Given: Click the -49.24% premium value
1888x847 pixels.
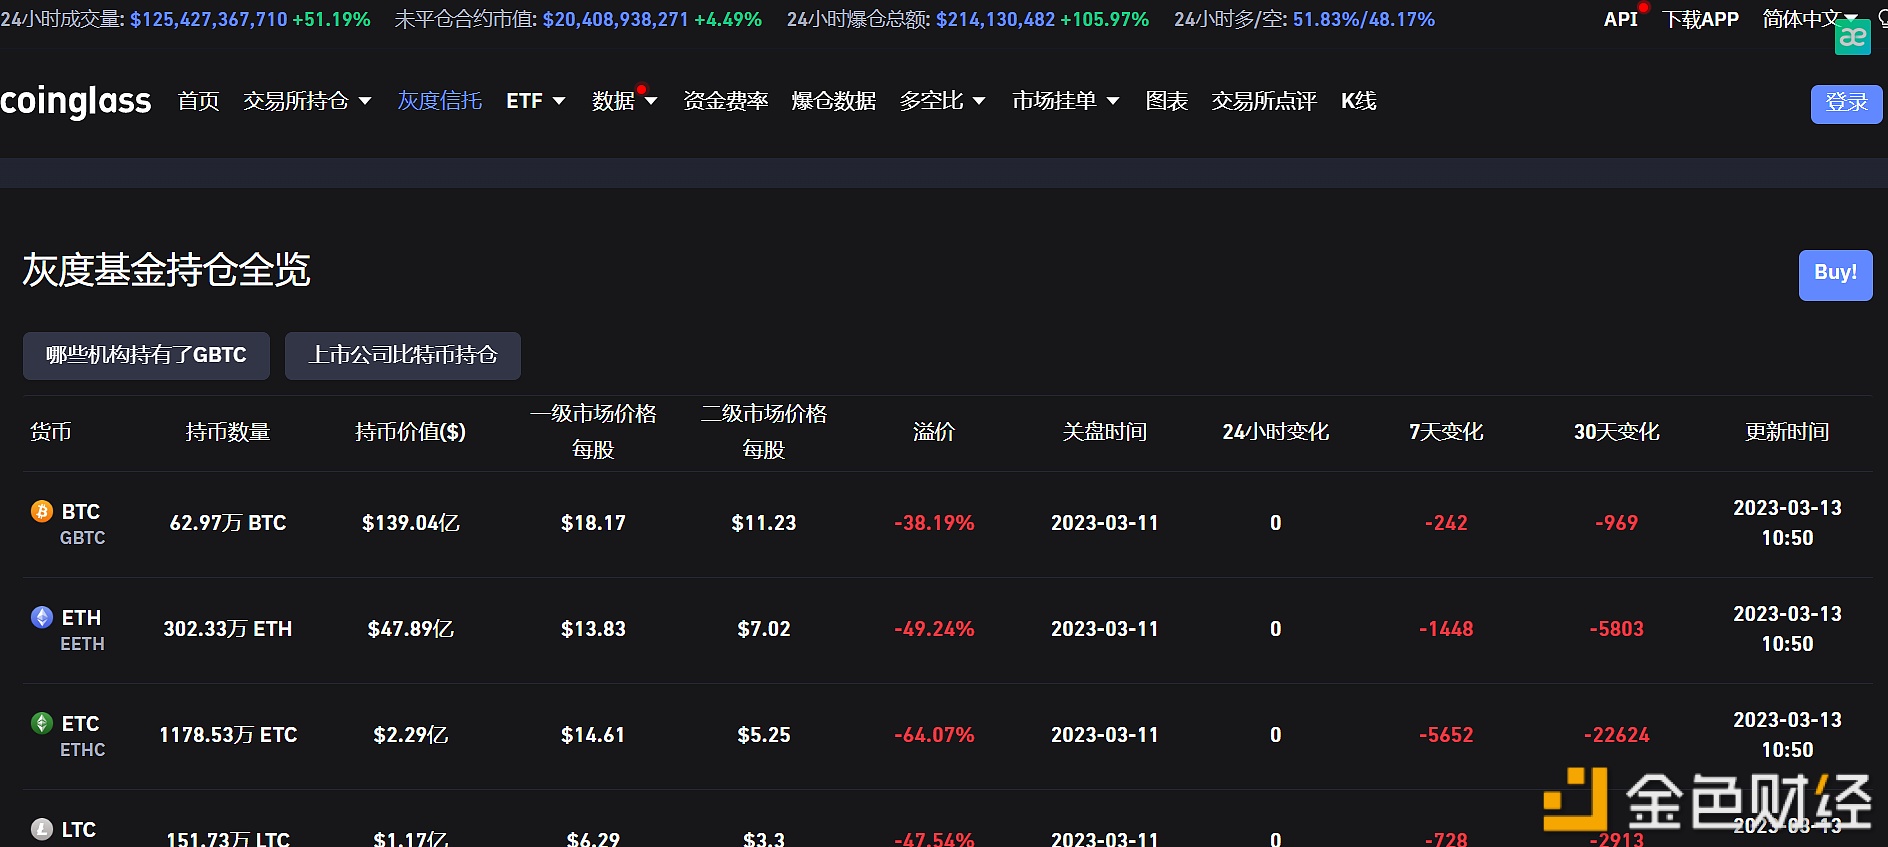Looking at the screenshot, I should pyautogui.click(x=934, y=629).
